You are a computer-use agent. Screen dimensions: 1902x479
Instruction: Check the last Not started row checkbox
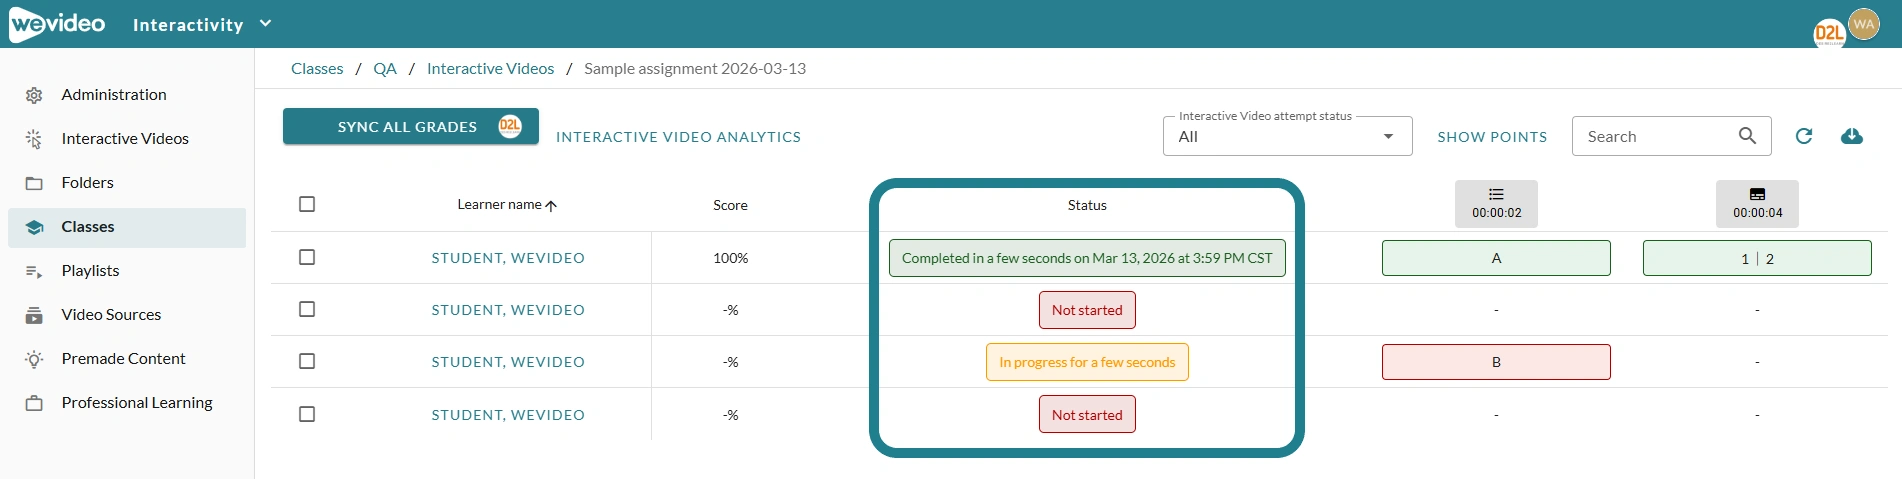307,414
